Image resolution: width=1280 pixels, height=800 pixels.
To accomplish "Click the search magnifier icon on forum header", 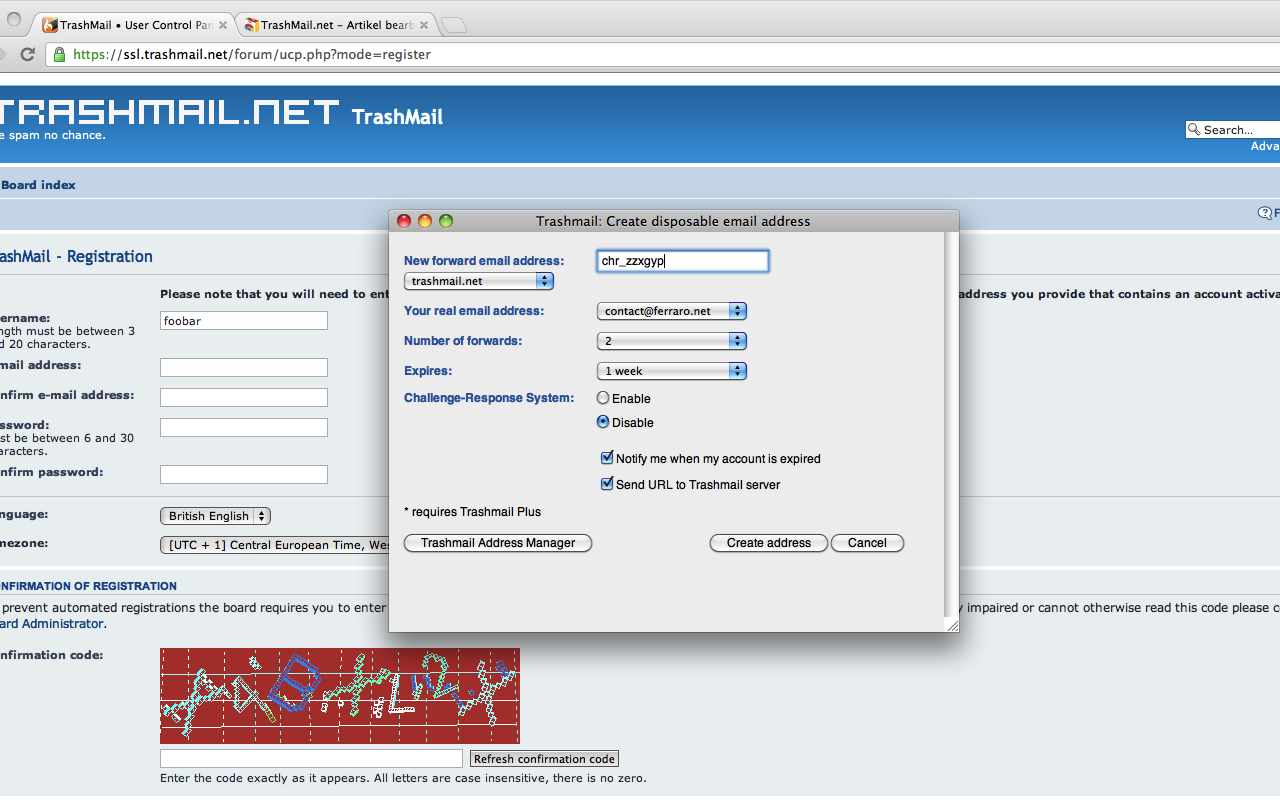I will click(x=1193, y=130).
